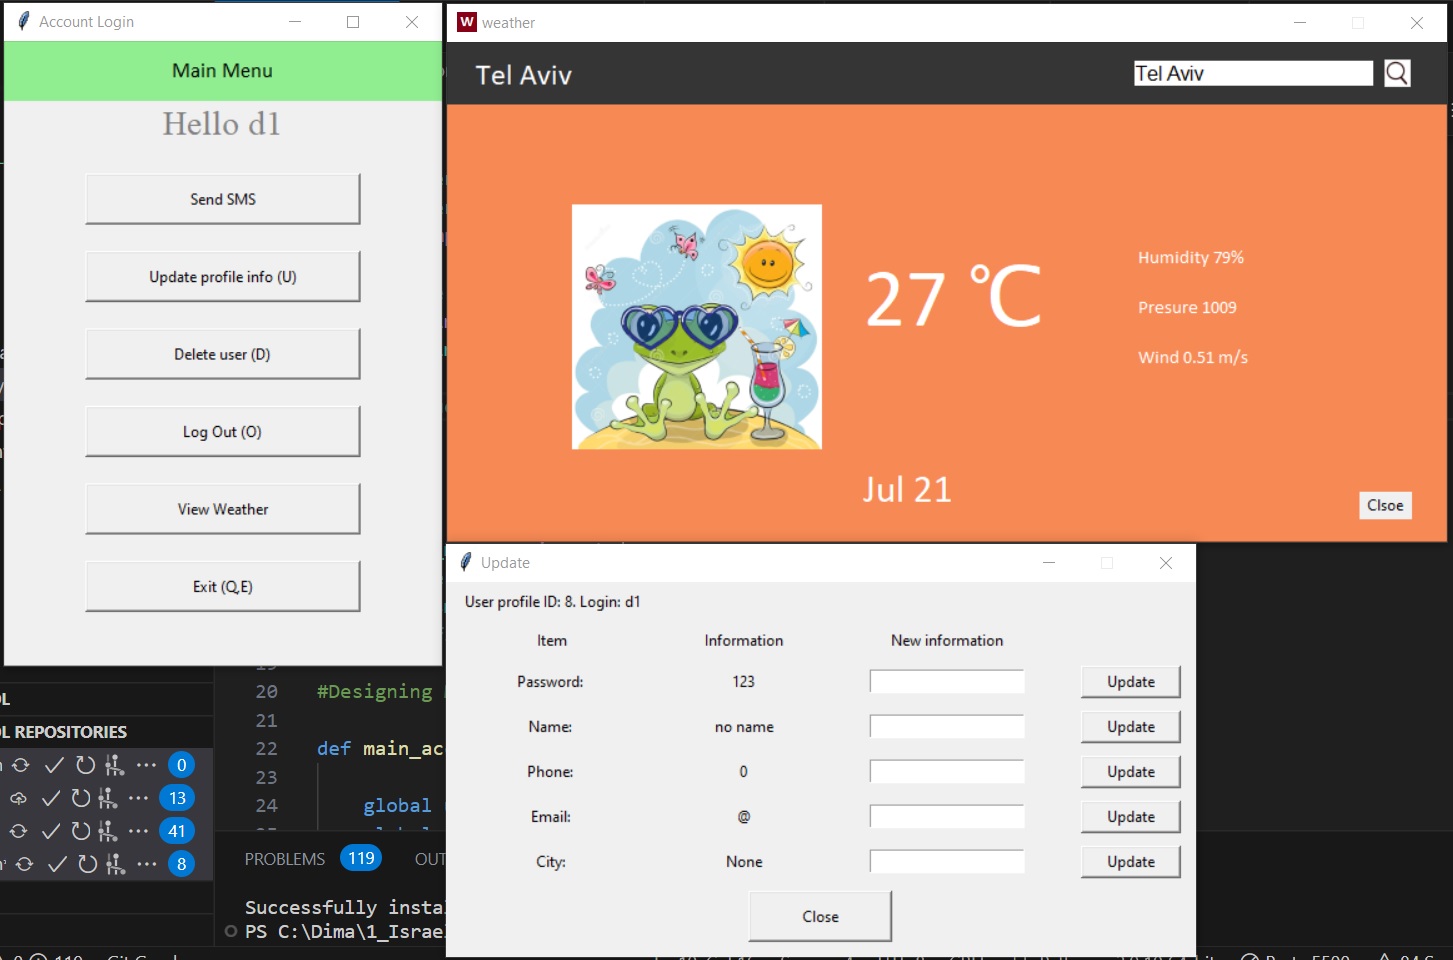Click Exit (Q,E) button

tap(223, 587)
